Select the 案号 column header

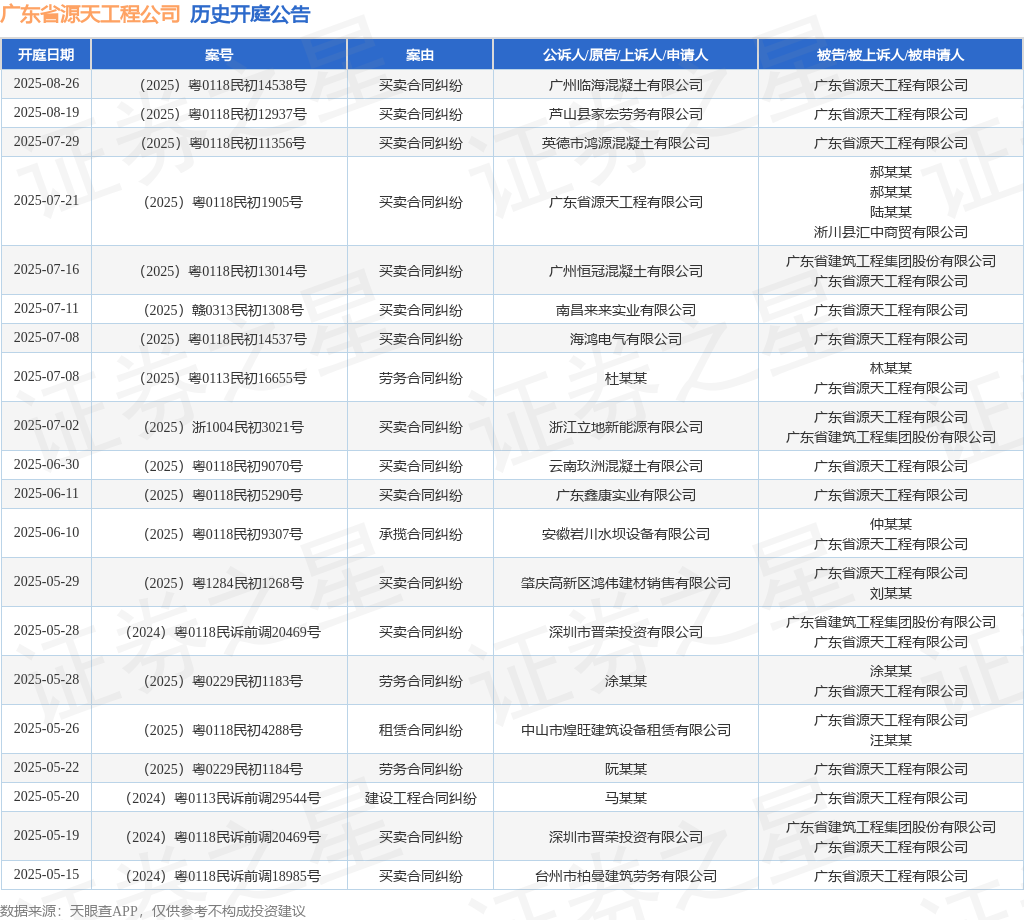click(x=219, y=55)
